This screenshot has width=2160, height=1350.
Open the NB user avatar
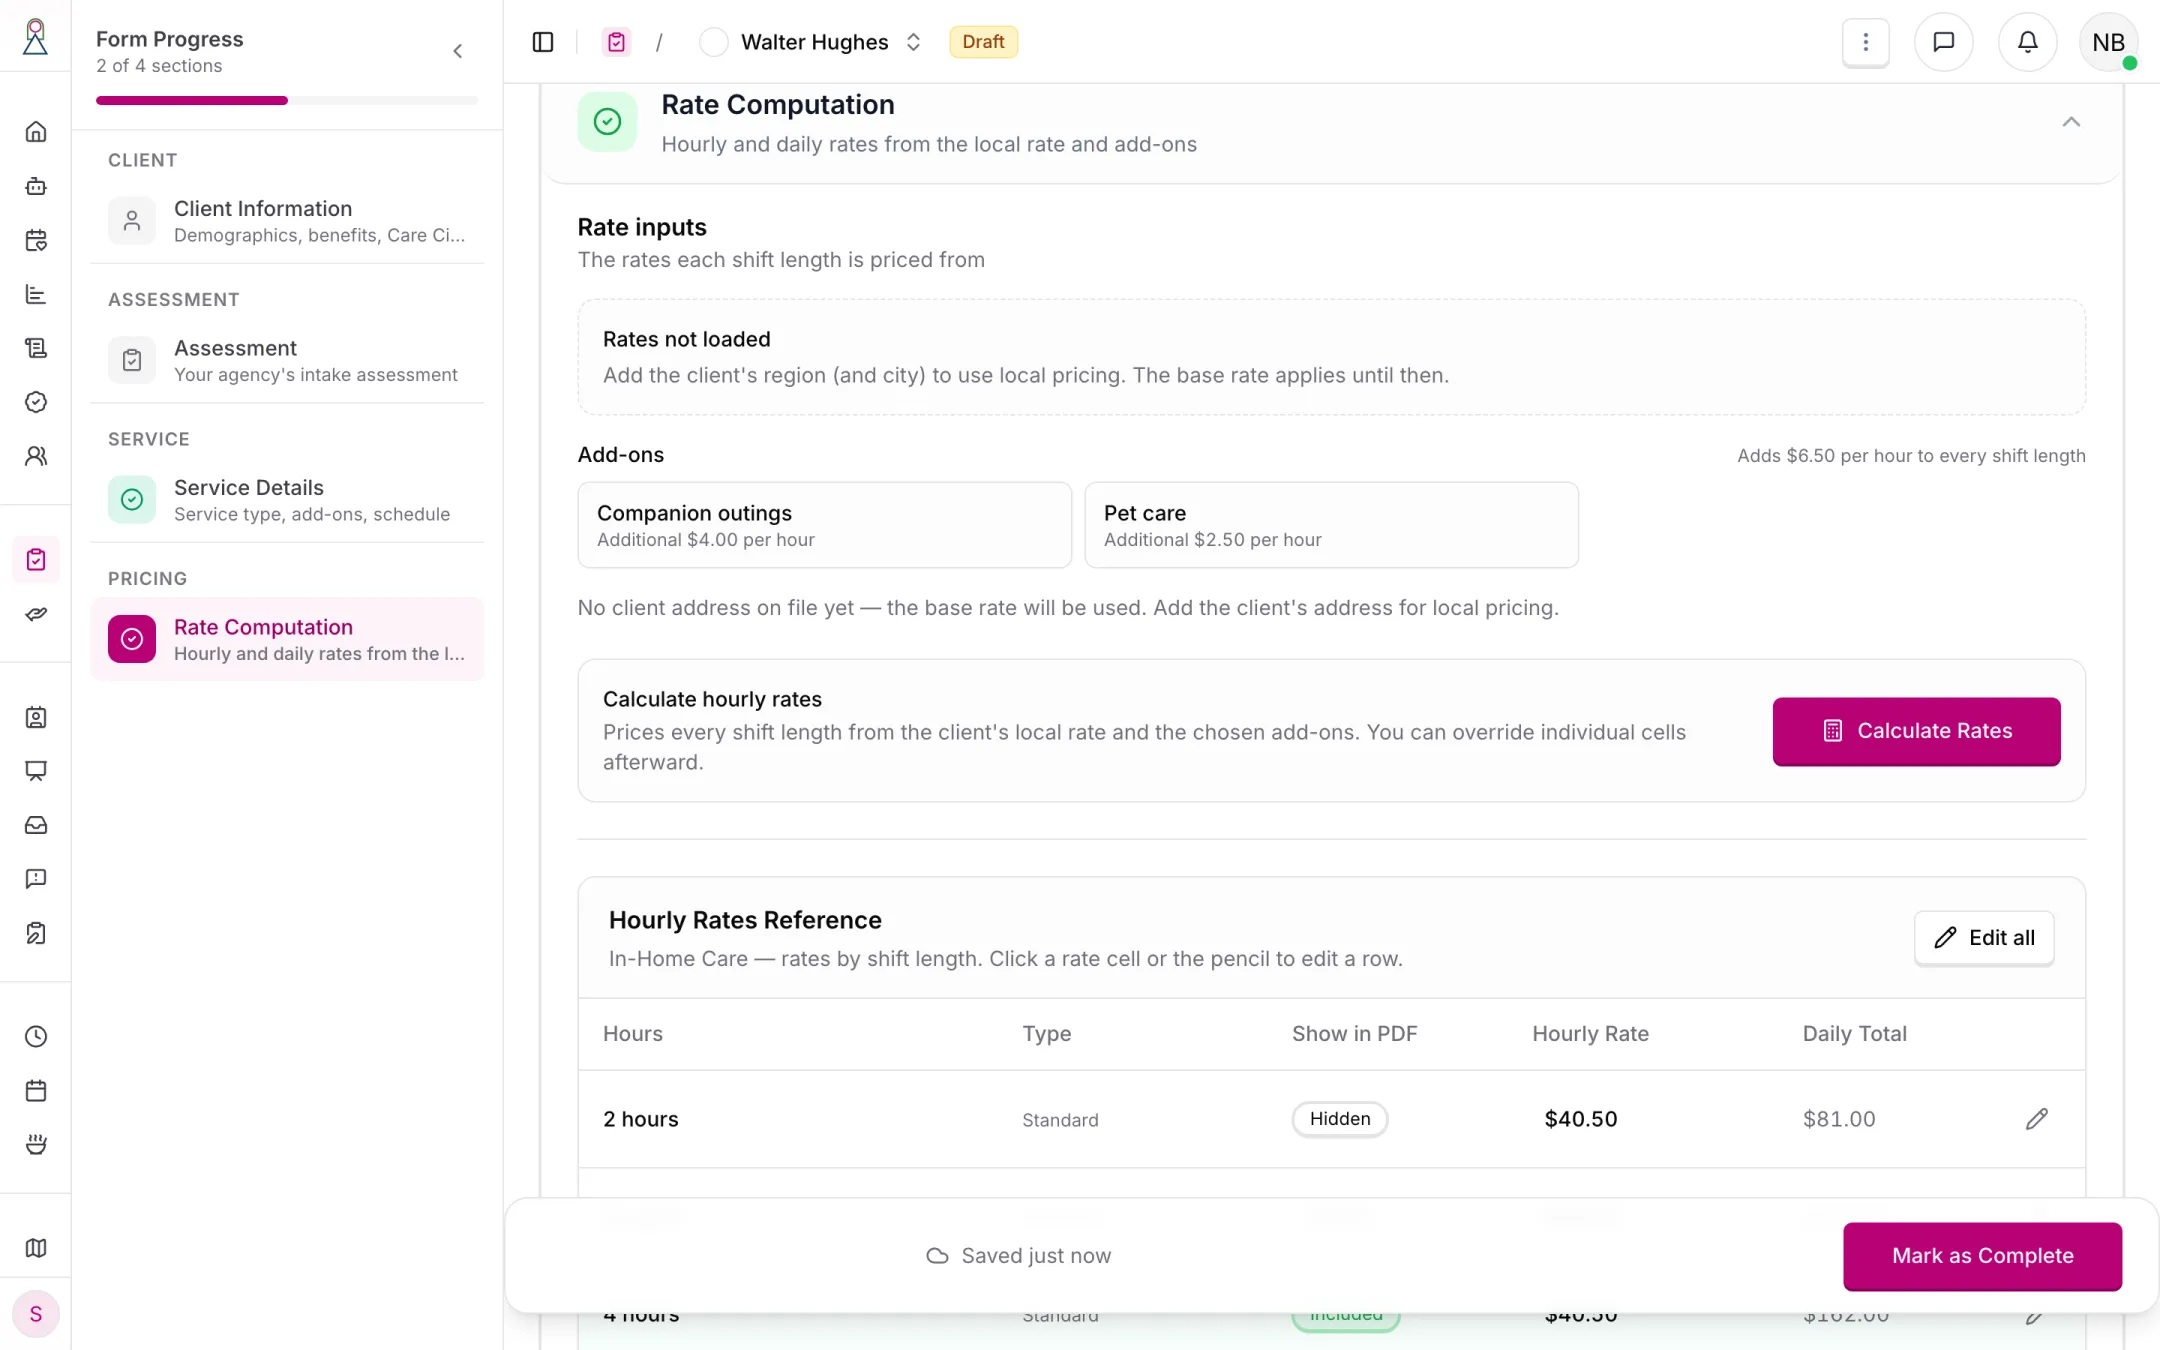[x=2108, y=42]
